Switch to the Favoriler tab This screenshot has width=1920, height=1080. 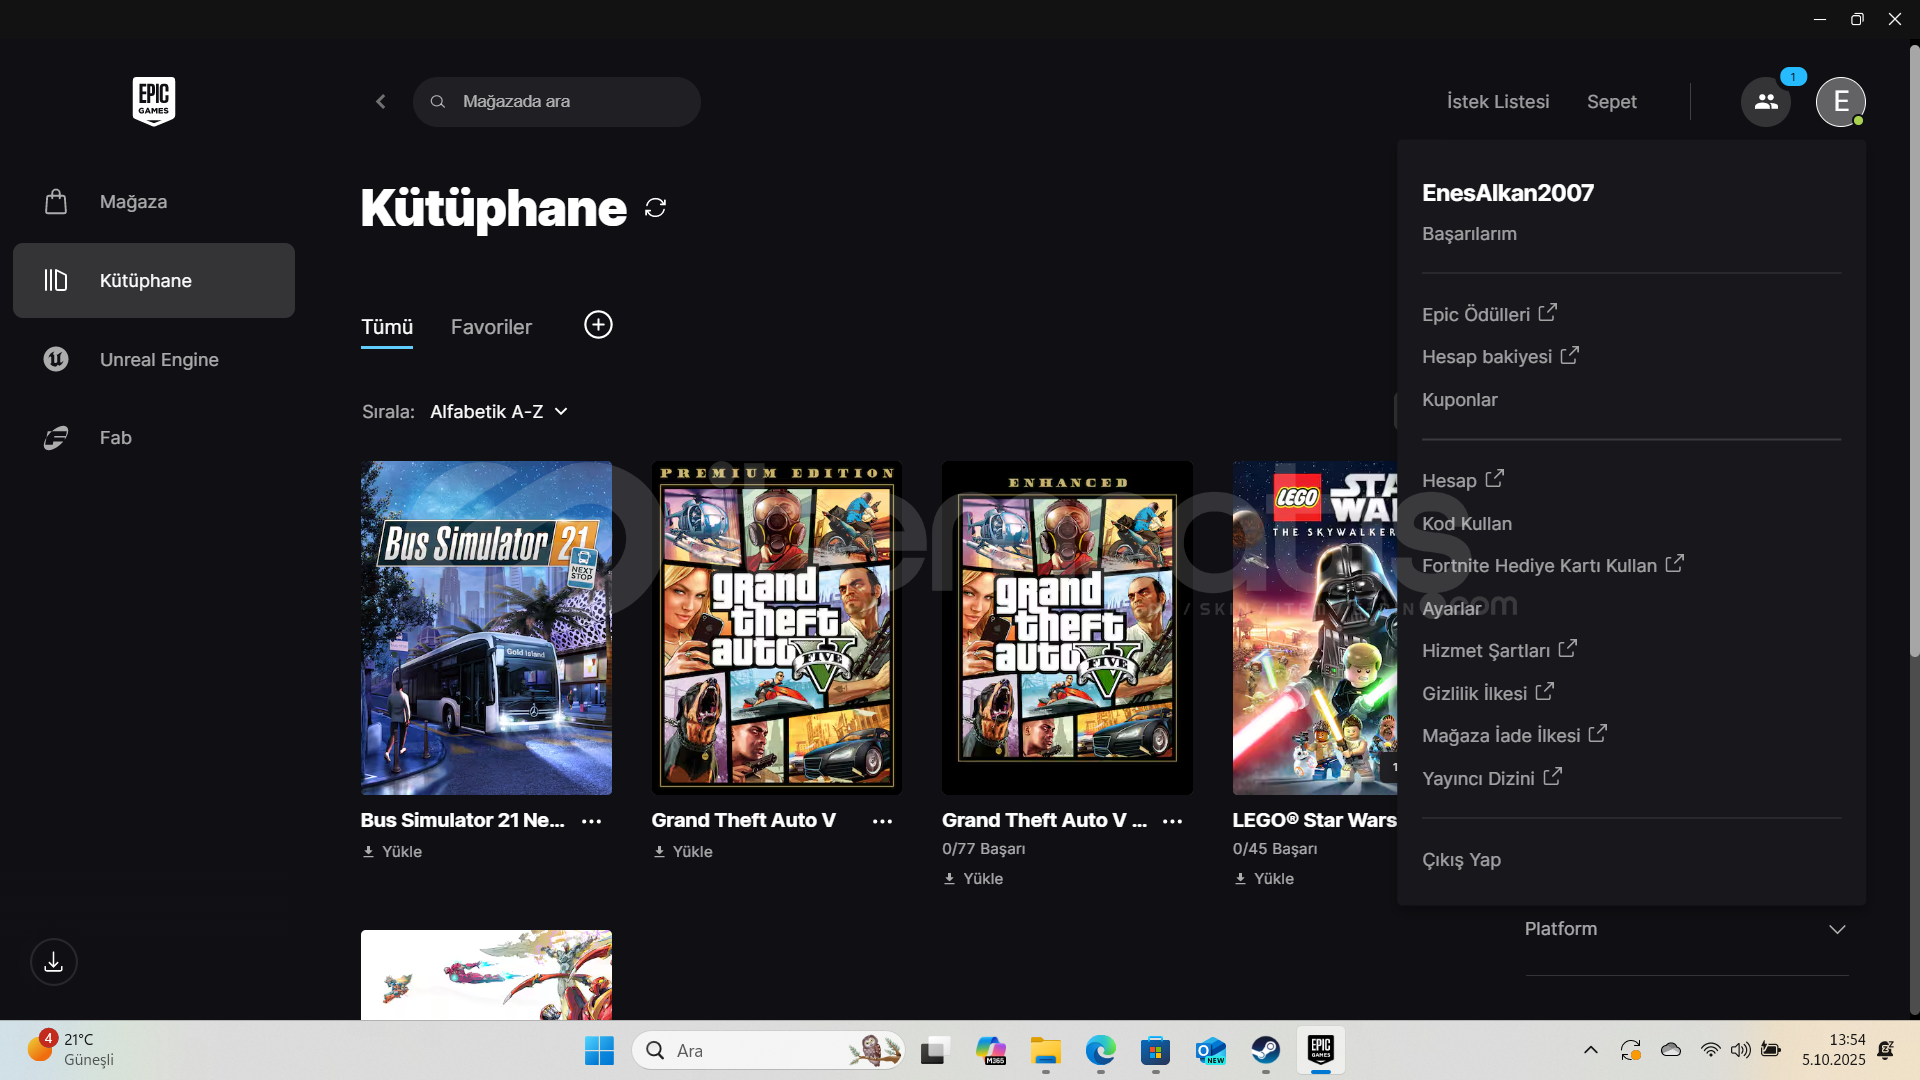point(491,327)
